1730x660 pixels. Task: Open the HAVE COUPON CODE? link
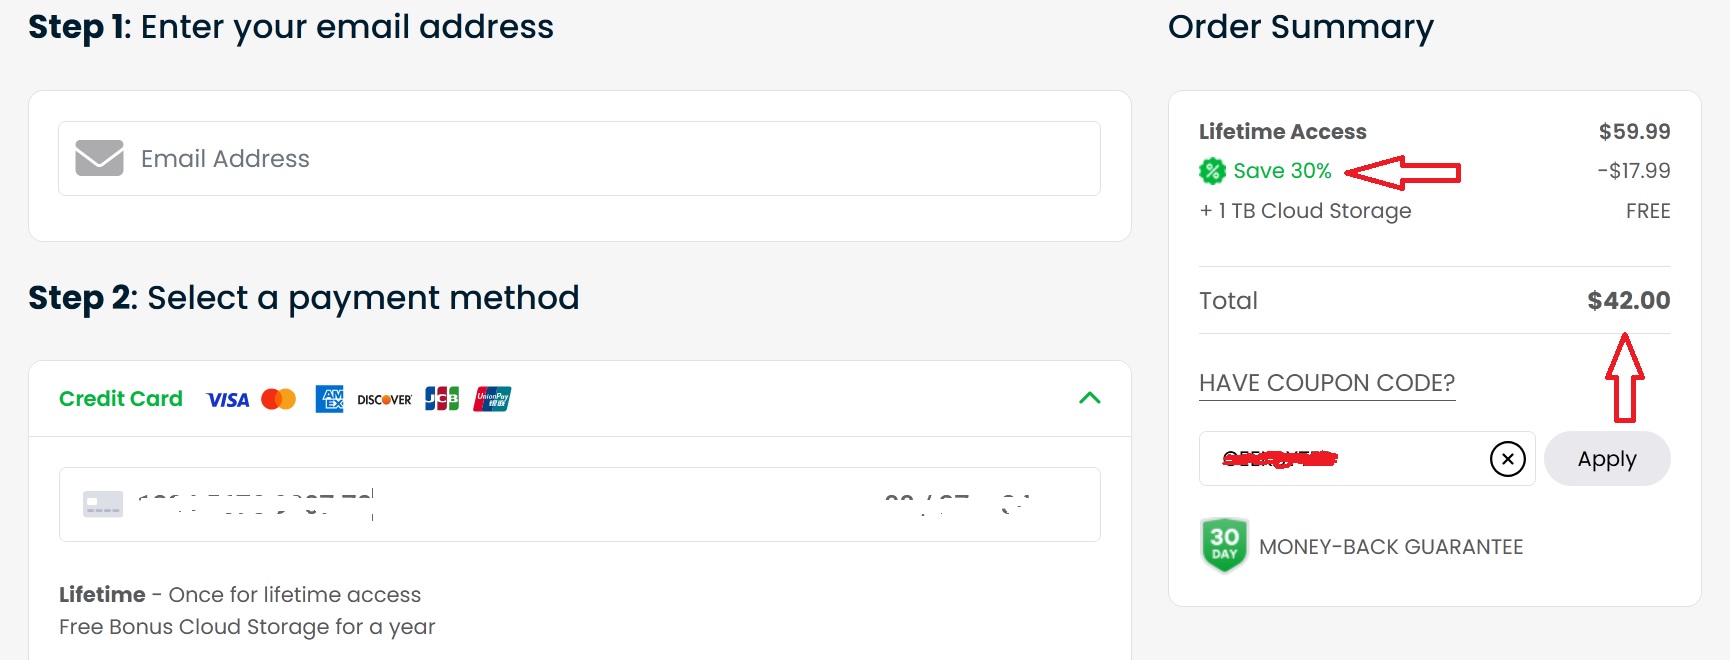coord(1327,383)
